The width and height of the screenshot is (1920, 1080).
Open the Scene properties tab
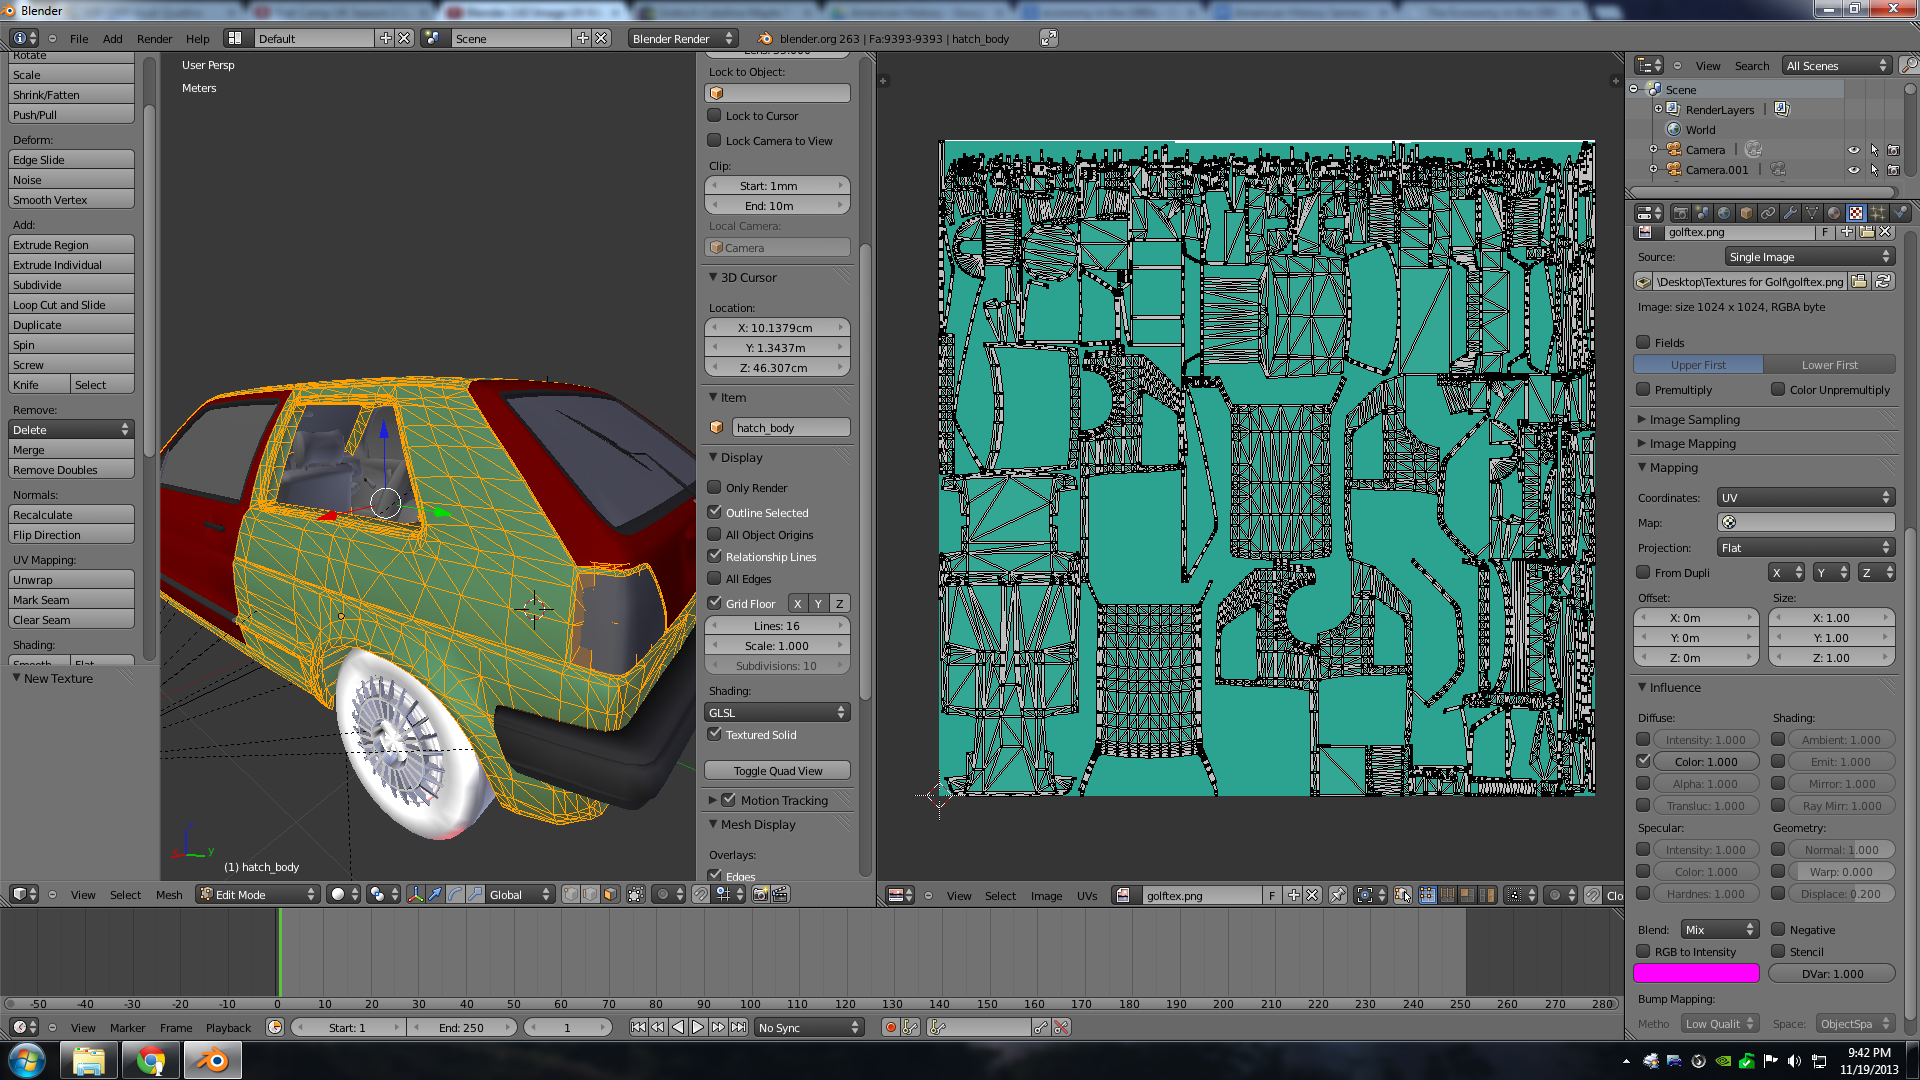(x=1702, y=212)
